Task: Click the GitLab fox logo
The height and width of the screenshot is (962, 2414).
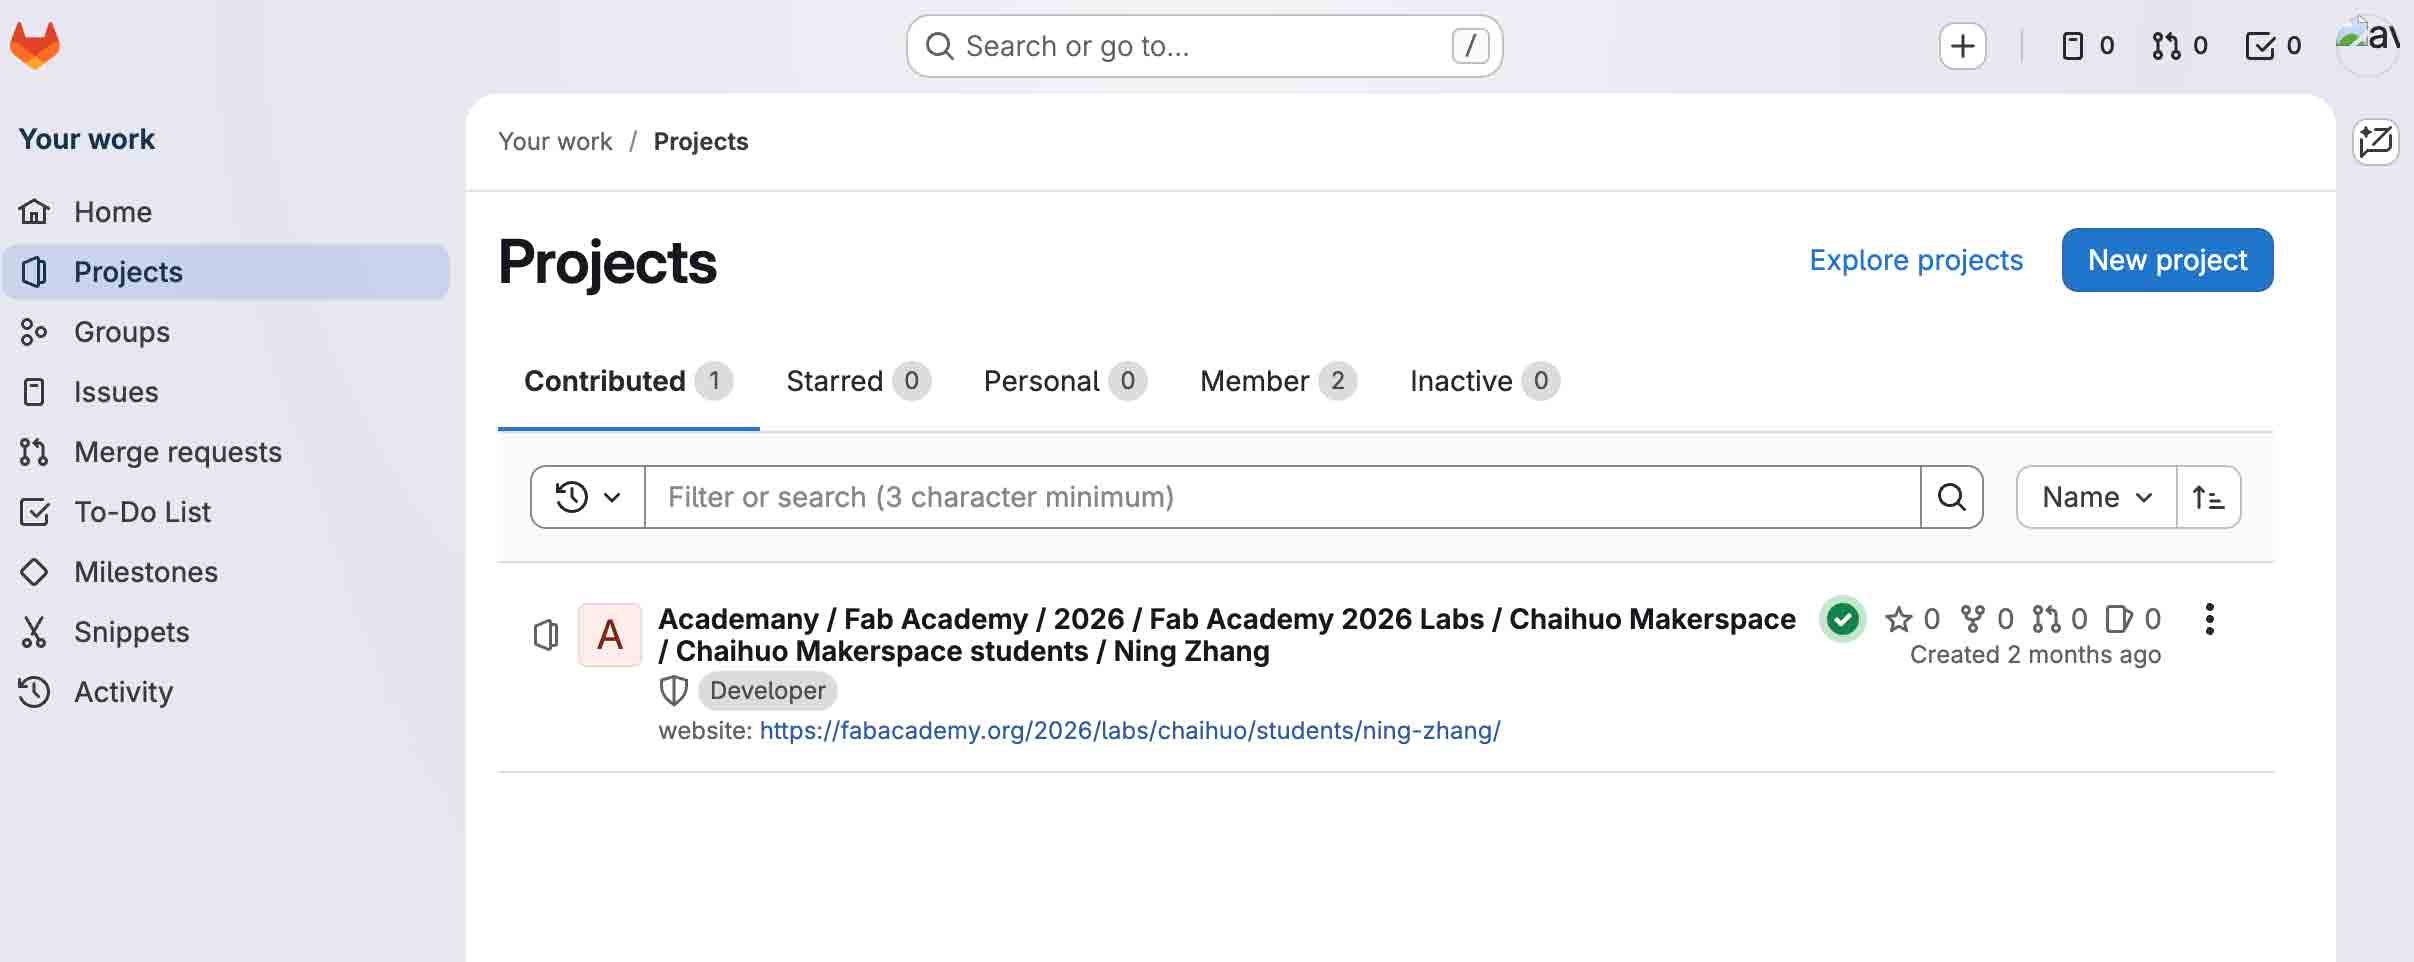Action: [x=35, y=46]
